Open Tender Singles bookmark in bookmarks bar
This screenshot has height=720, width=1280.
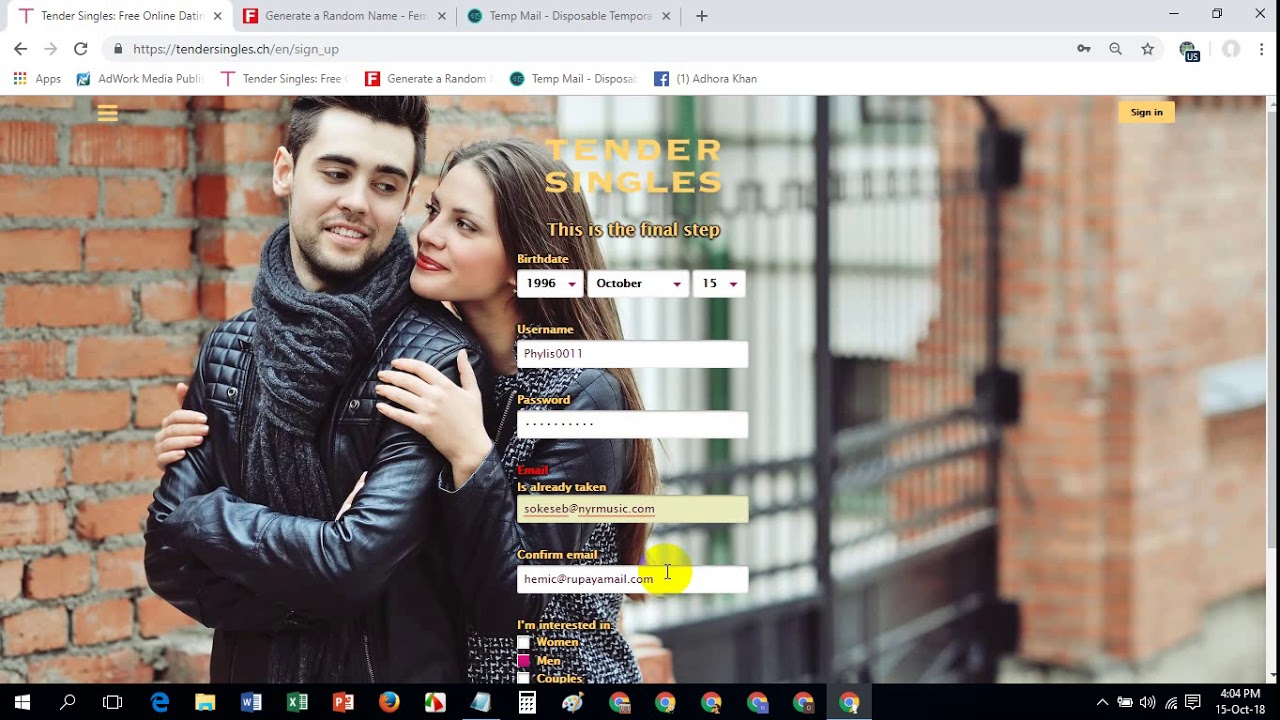click(284, 79)
